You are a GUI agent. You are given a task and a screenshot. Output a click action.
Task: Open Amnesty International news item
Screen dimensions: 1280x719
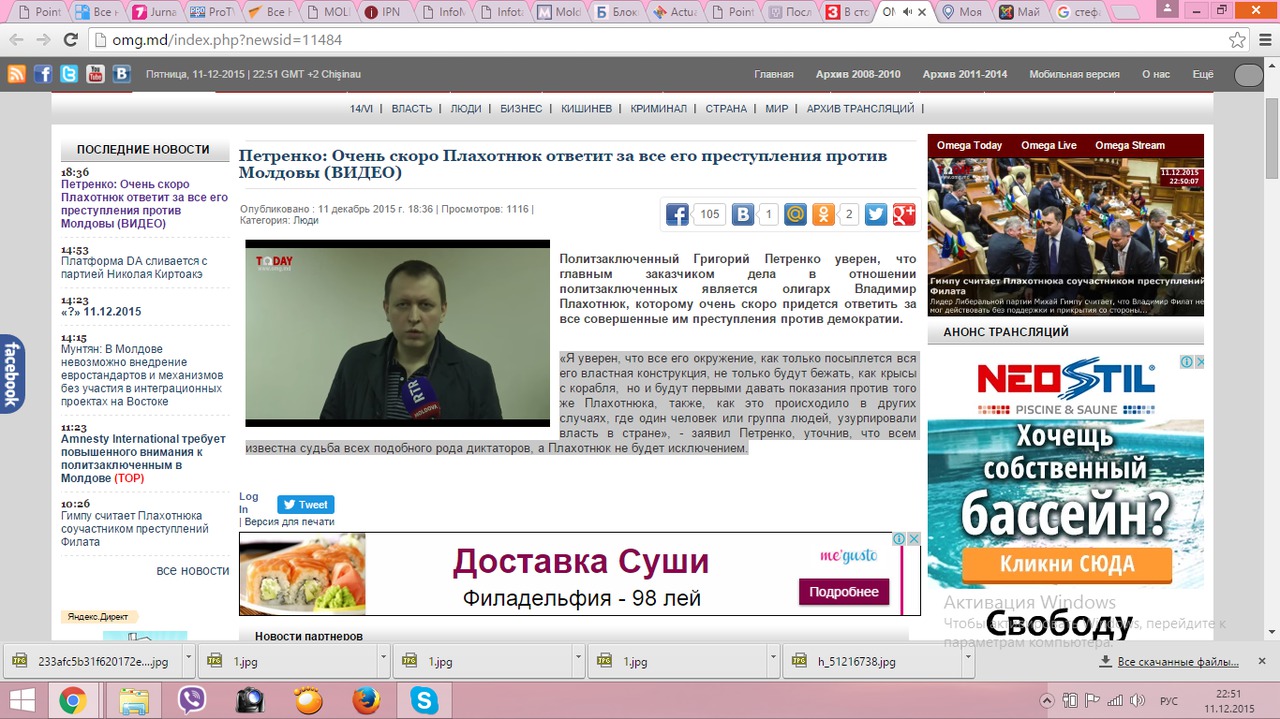(x=143, y=458)
